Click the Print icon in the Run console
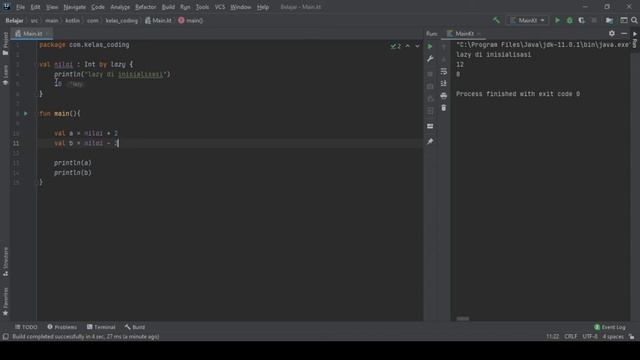The image size is (640, 360). 444,96
